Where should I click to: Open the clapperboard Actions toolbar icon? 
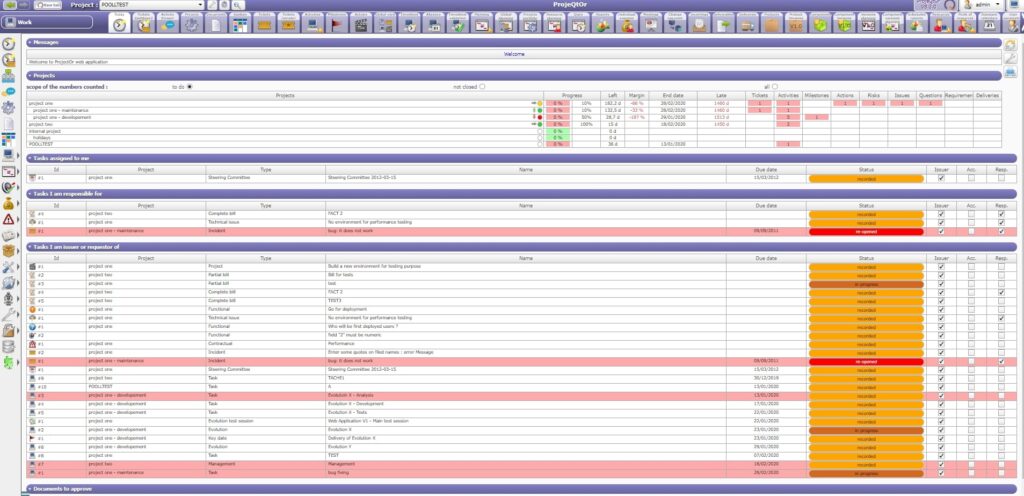click(360, 24)
